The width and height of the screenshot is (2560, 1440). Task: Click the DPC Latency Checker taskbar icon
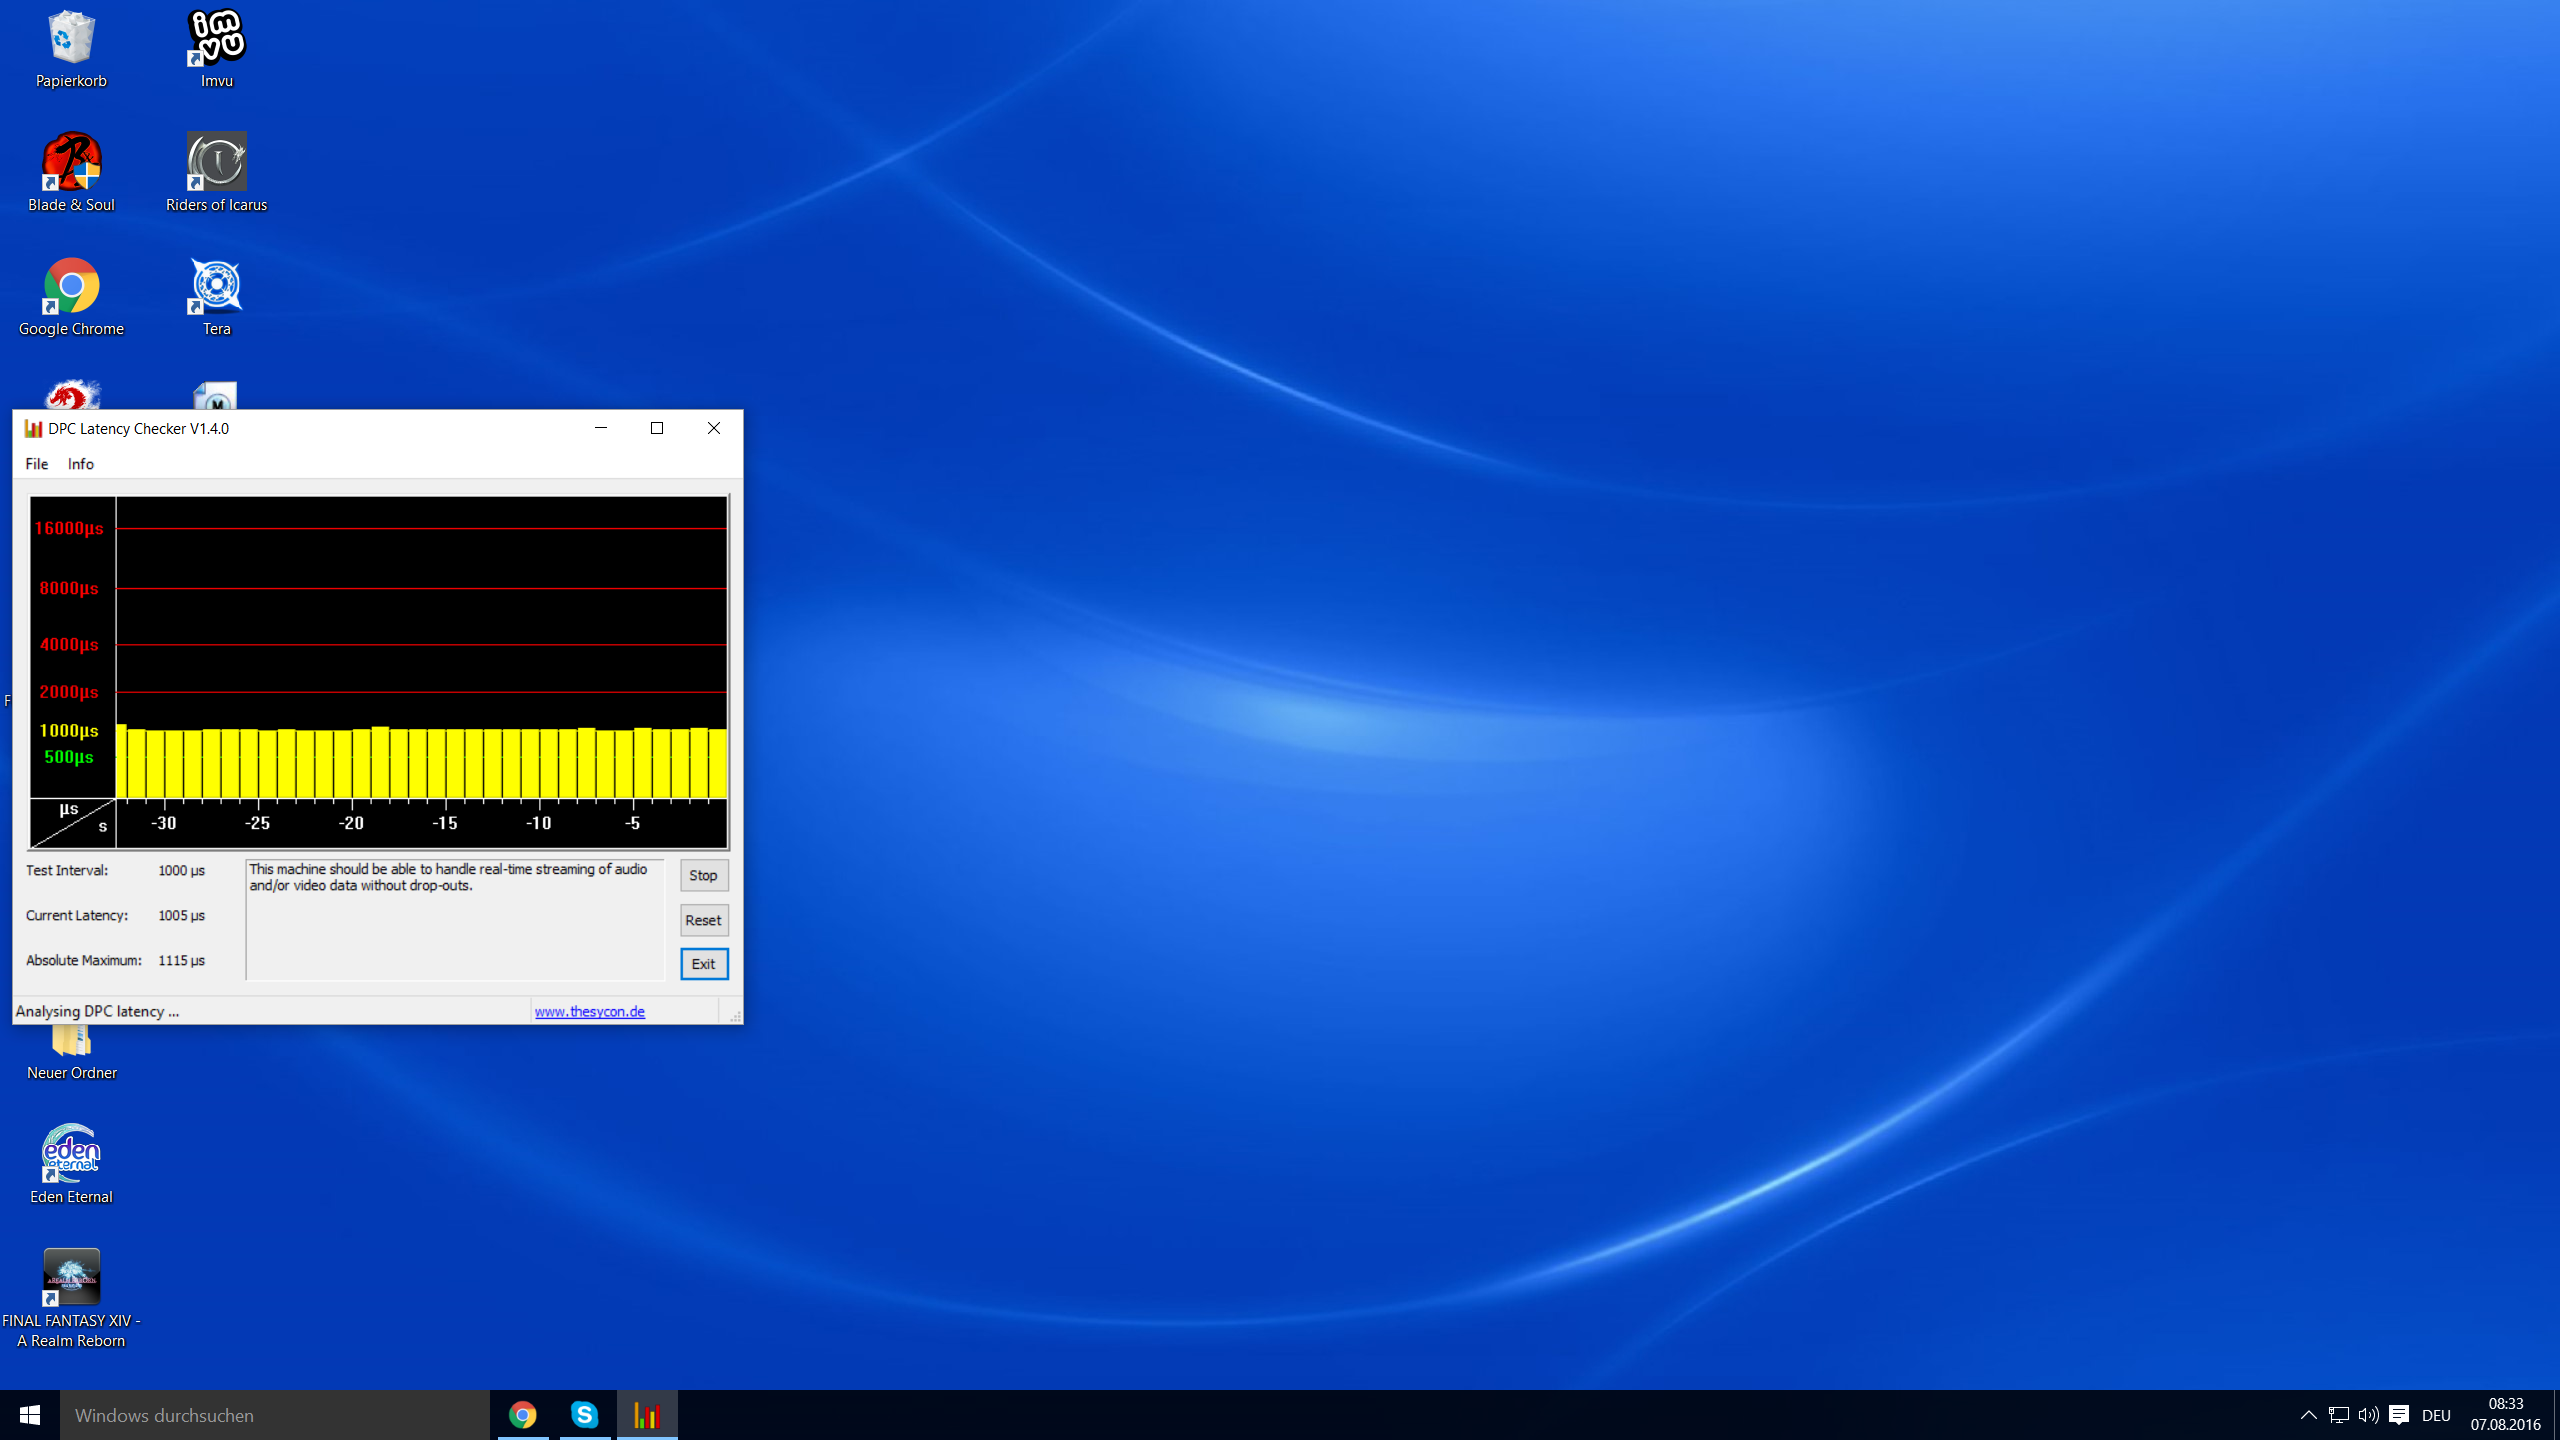(x=647, y=1415)
